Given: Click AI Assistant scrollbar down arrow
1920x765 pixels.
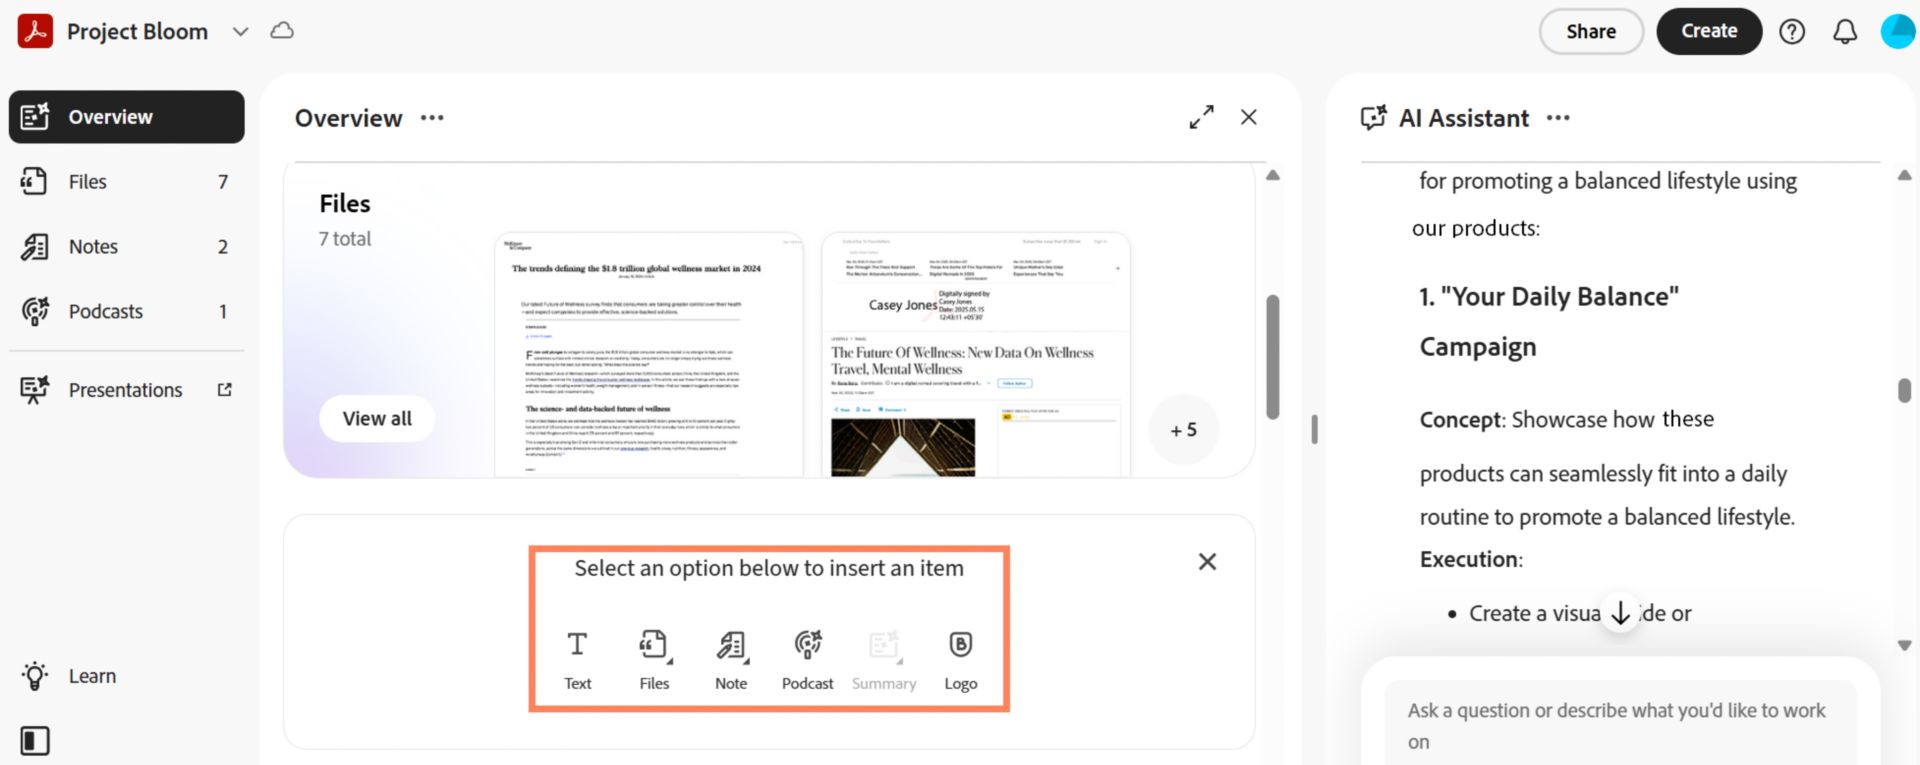Looking at the screenshot, I should point(1905,646).
